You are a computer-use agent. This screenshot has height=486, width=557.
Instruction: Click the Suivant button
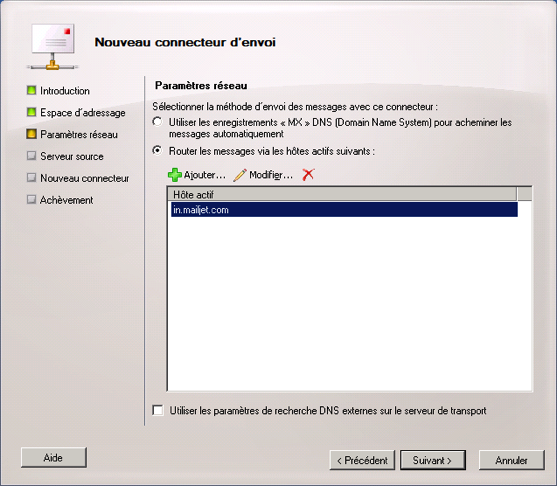coord(433,460)
